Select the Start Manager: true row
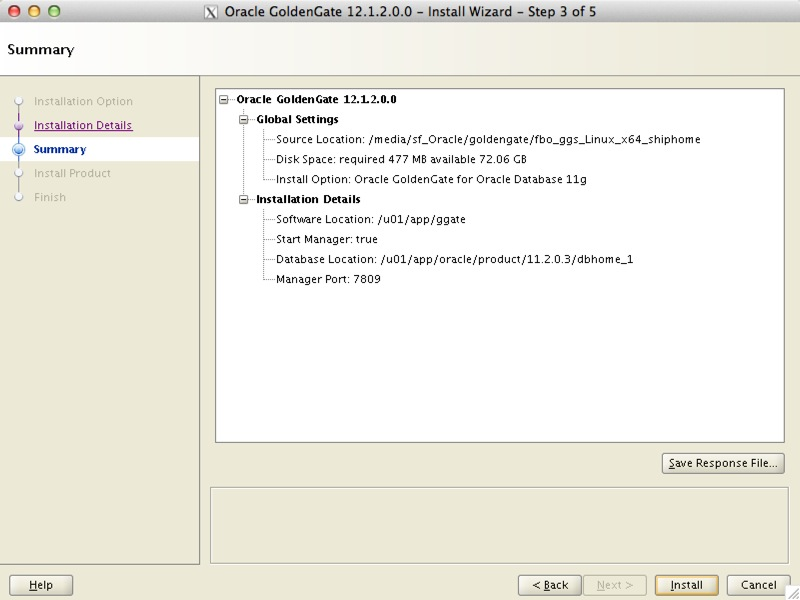Screen dimensions: 800x600 (x=327, y=239)
